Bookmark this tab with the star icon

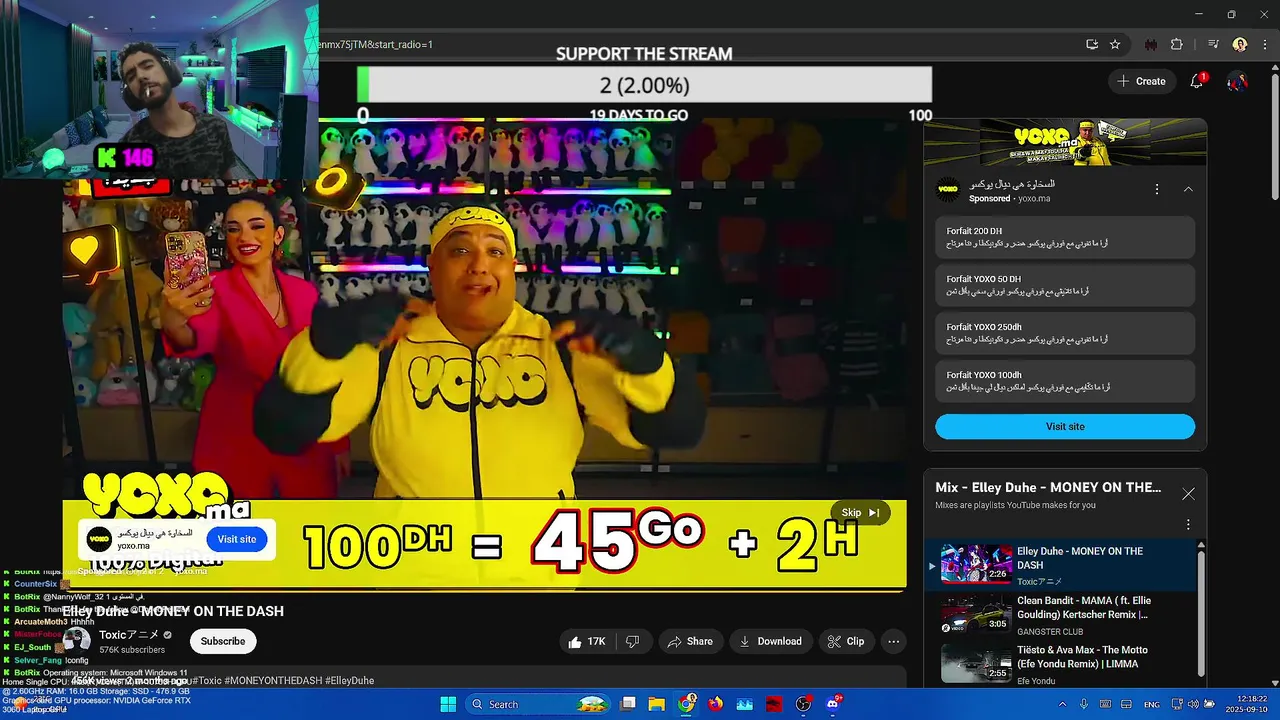1115,44
